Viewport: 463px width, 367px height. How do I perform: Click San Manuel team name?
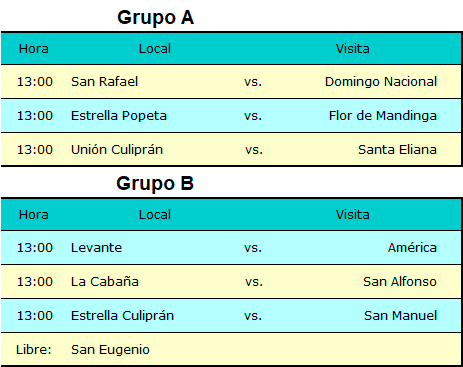click(x=400, y=316)
